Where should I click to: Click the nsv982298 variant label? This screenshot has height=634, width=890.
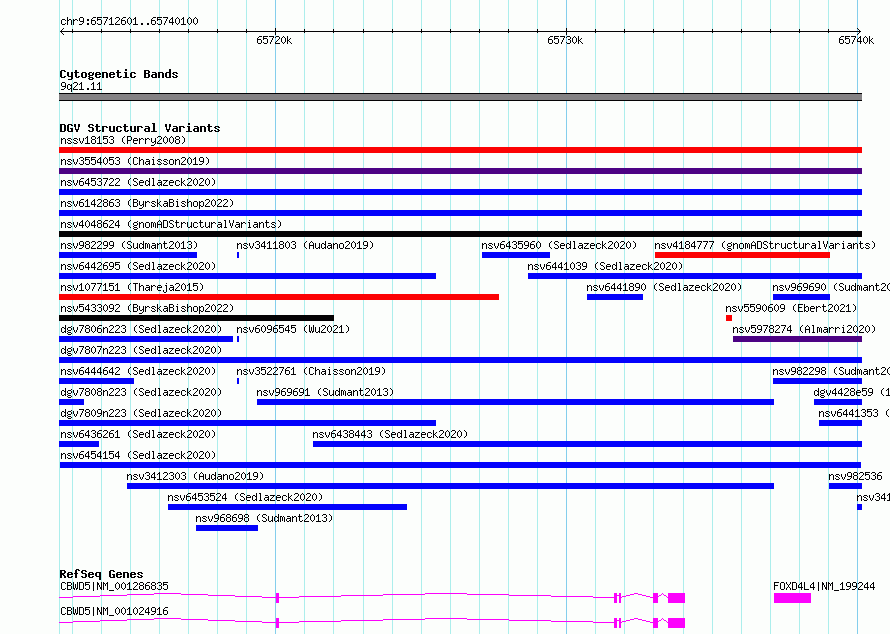point(831,371)
